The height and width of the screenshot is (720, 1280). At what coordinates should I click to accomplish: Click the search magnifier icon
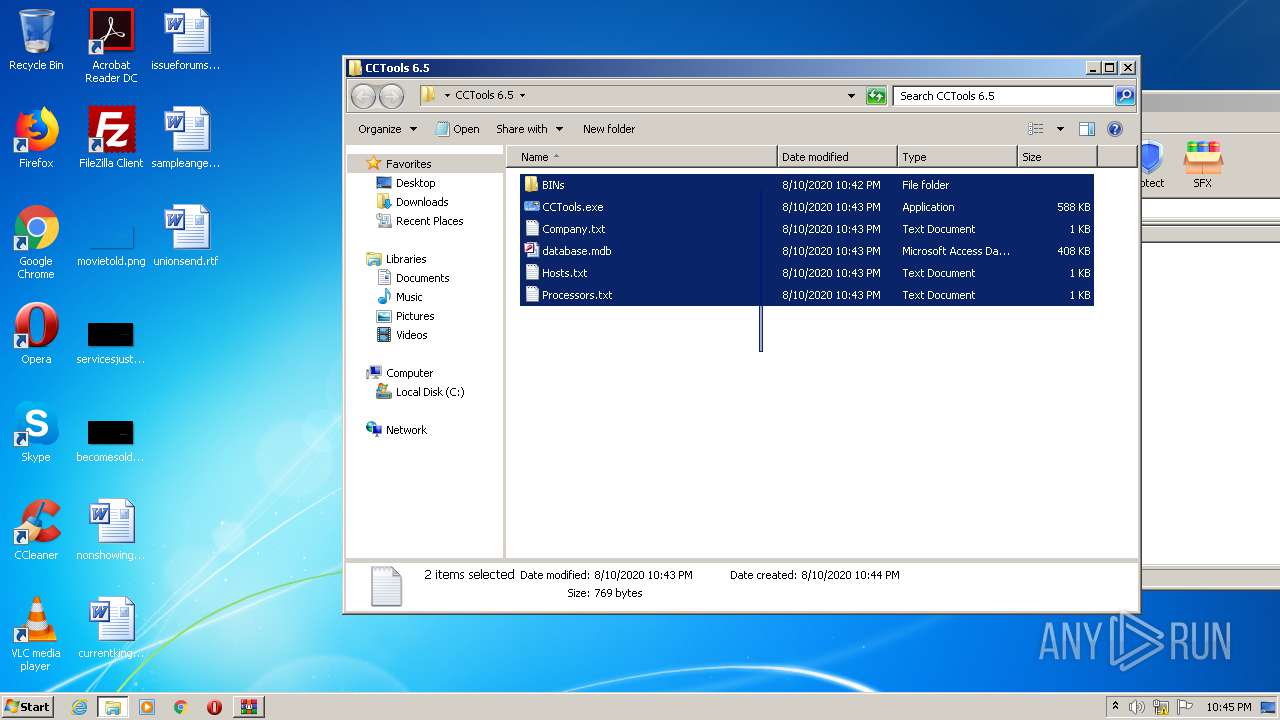(x=1125, y=96)
